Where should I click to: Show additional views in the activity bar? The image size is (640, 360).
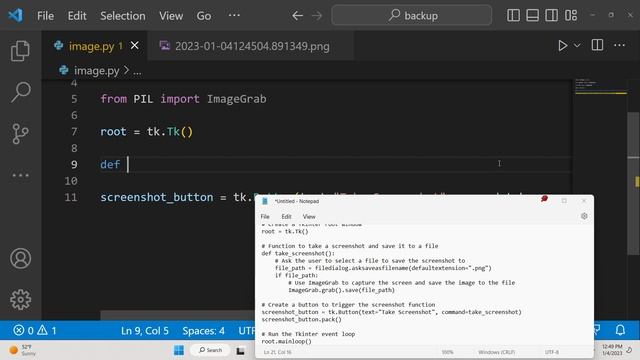pos(20,176)
